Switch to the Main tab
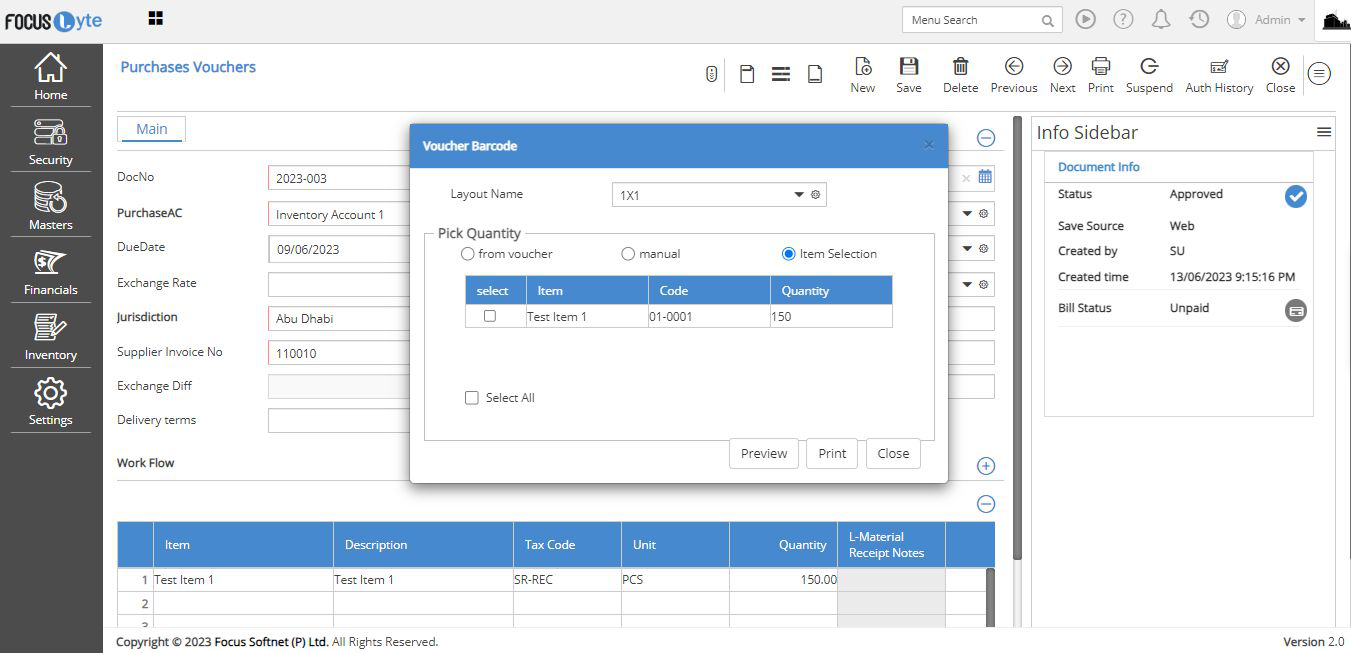Viewport: 1351px width, 653px height. point(152,129)
